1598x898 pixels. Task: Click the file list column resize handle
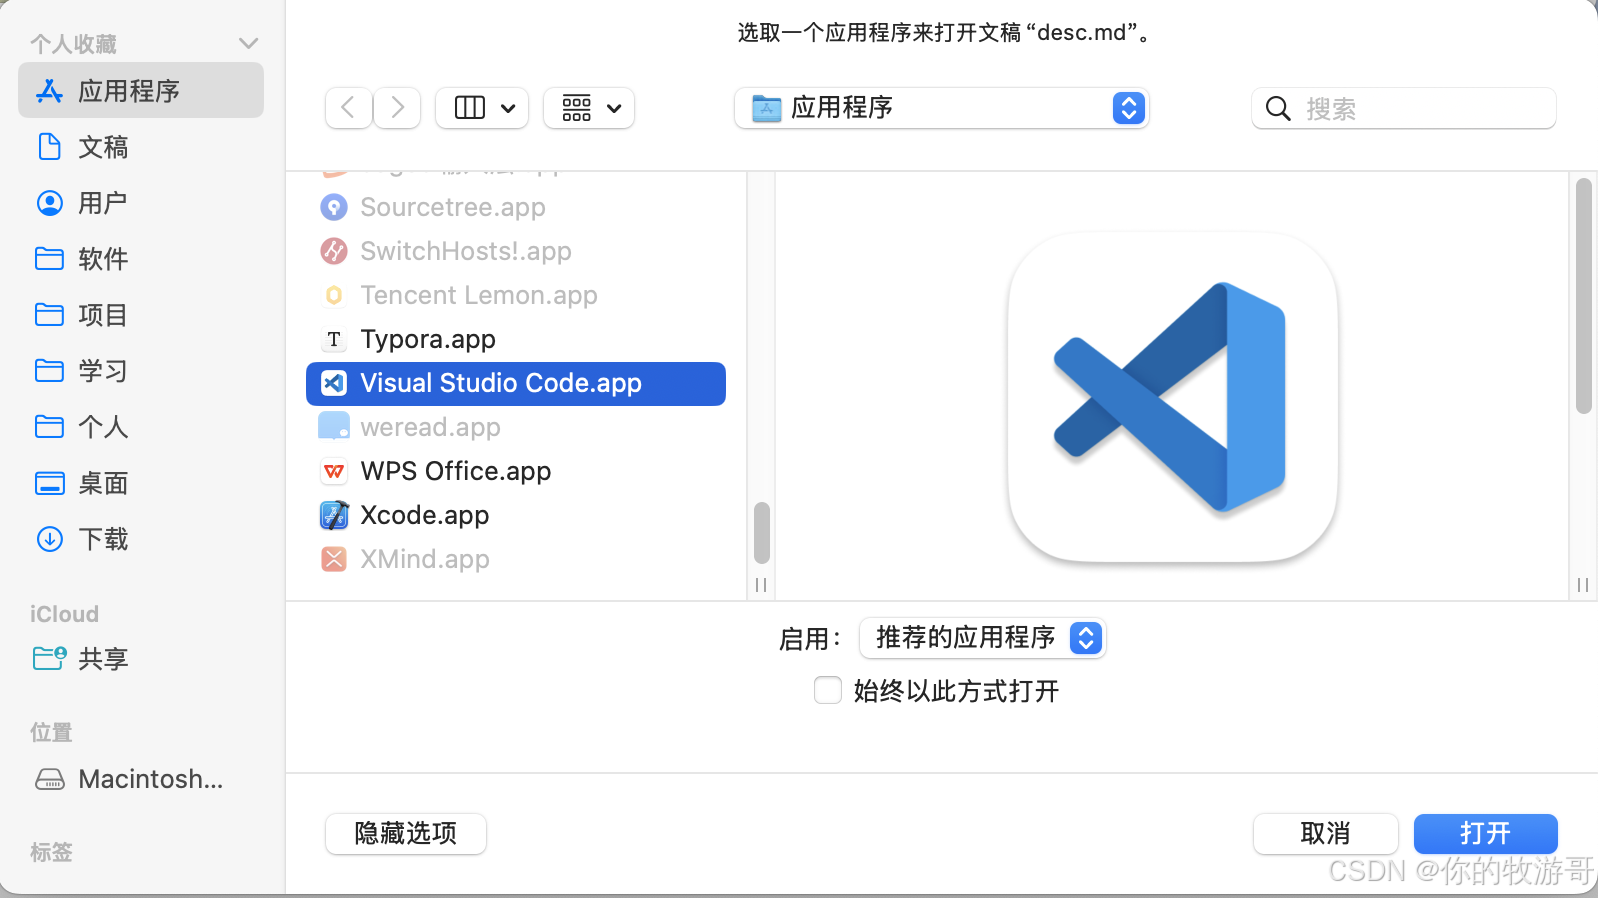pyautogui.click(x=761, y=585)
